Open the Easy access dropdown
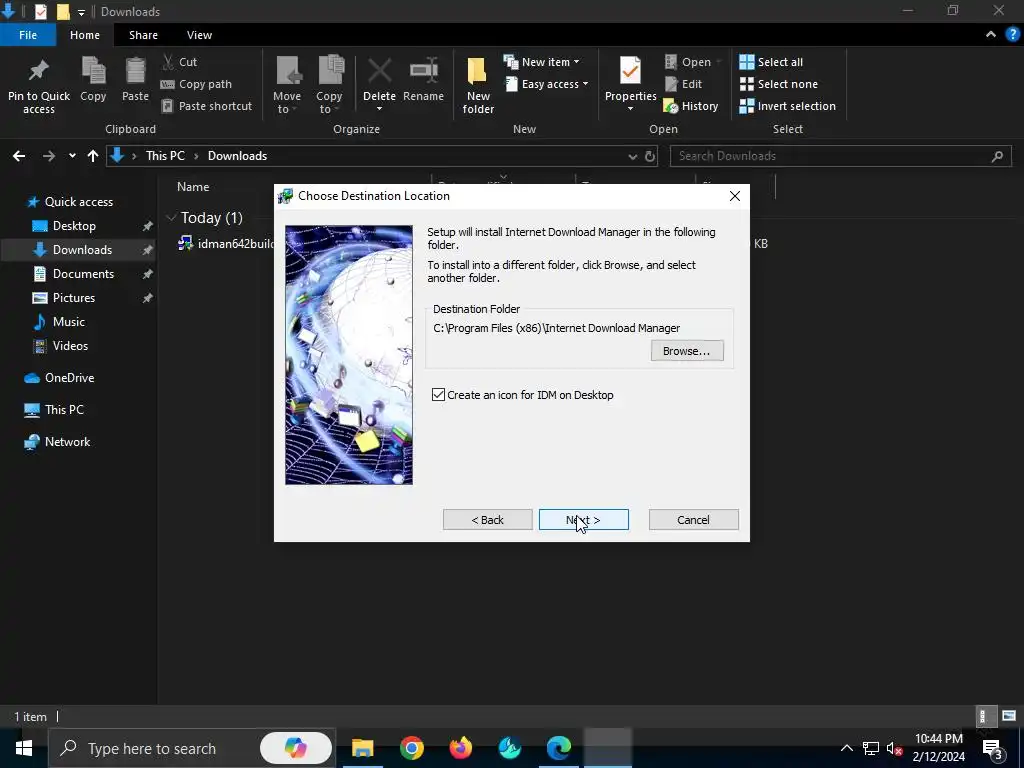This screenshot has height=768, width=1024. tap(547, 84)
